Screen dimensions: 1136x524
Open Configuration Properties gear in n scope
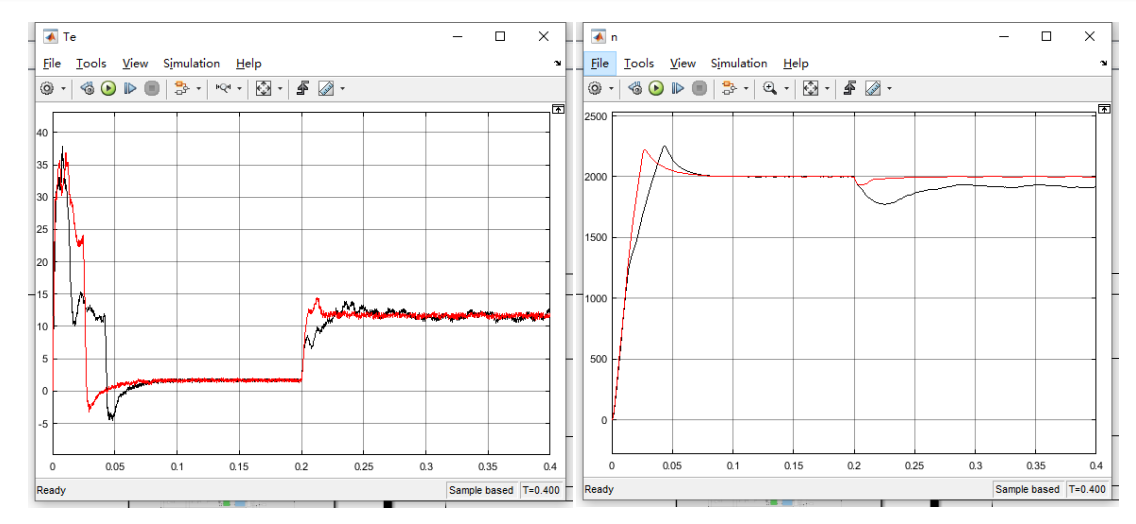click(x=595, y=88)
